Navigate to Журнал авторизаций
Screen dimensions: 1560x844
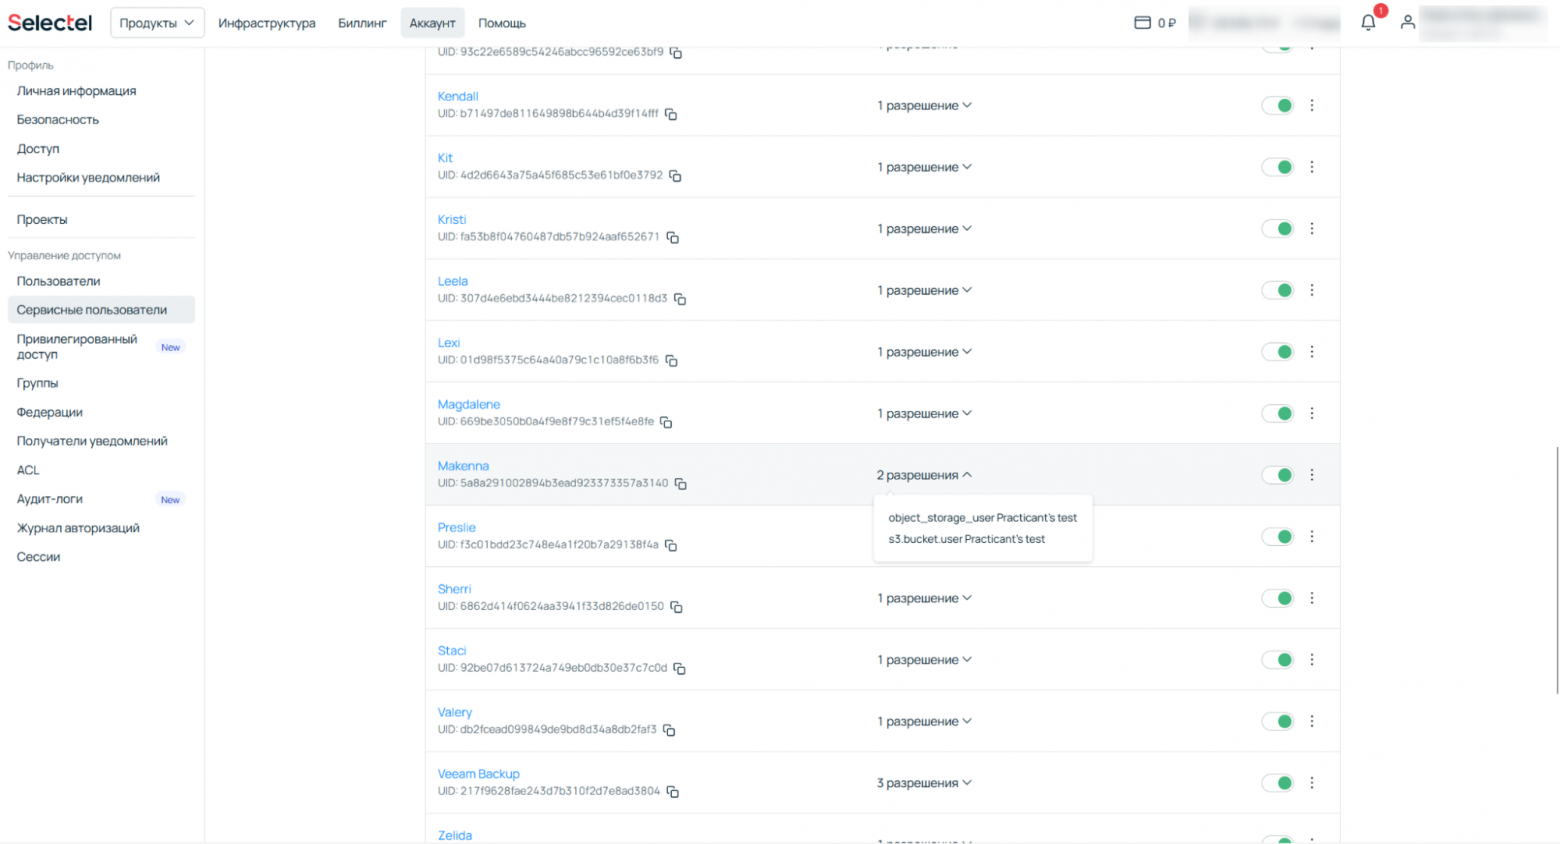tap(78, 528)
